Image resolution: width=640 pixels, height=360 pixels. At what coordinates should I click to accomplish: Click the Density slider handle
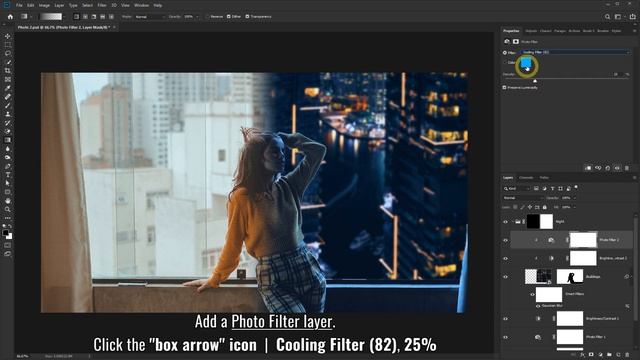[535, 81]
